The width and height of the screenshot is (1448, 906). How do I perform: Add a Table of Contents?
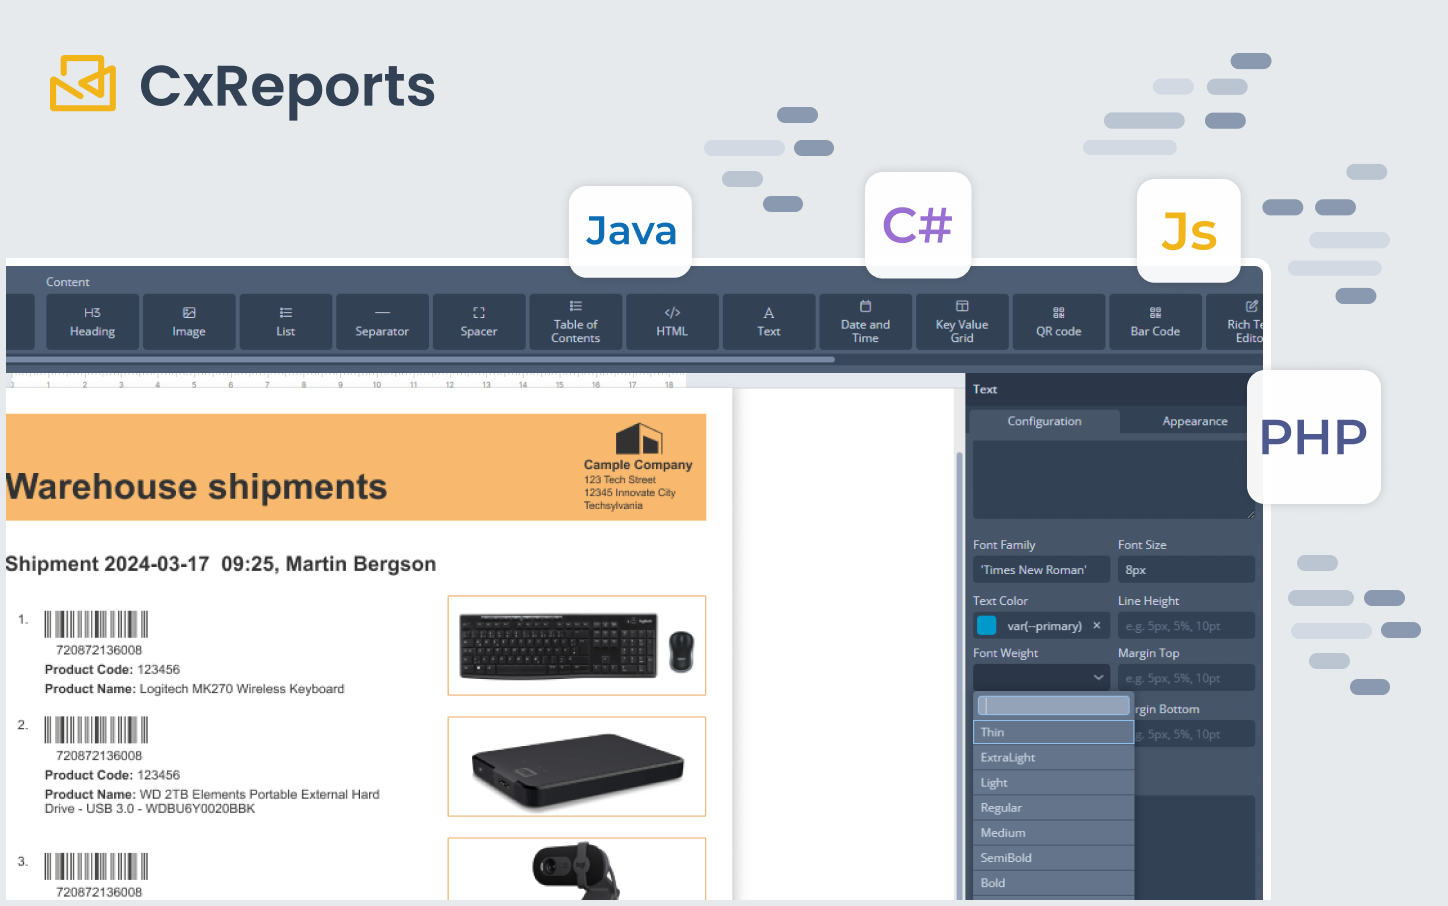tap(575, 322)
